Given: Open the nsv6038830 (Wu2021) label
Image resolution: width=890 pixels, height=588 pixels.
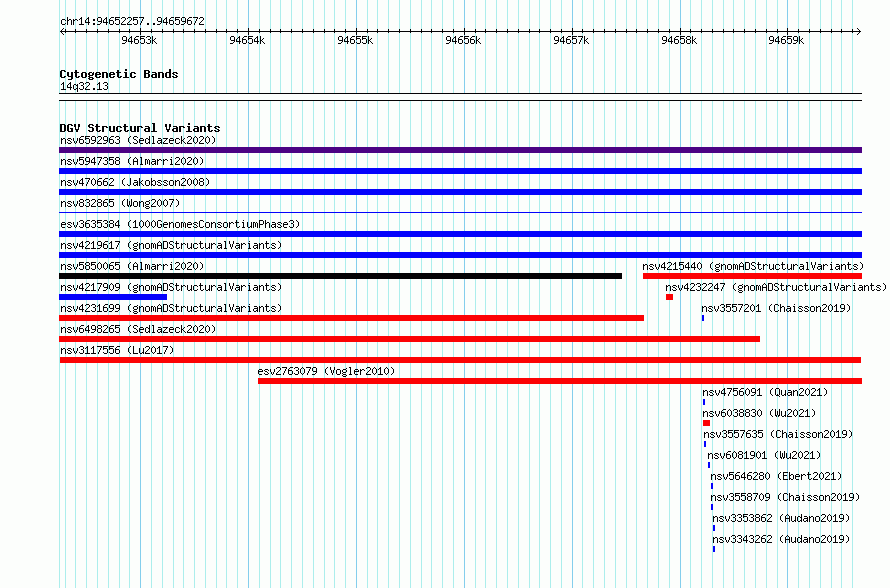Looking at the screenshot, I should click(x=759, y=413).
